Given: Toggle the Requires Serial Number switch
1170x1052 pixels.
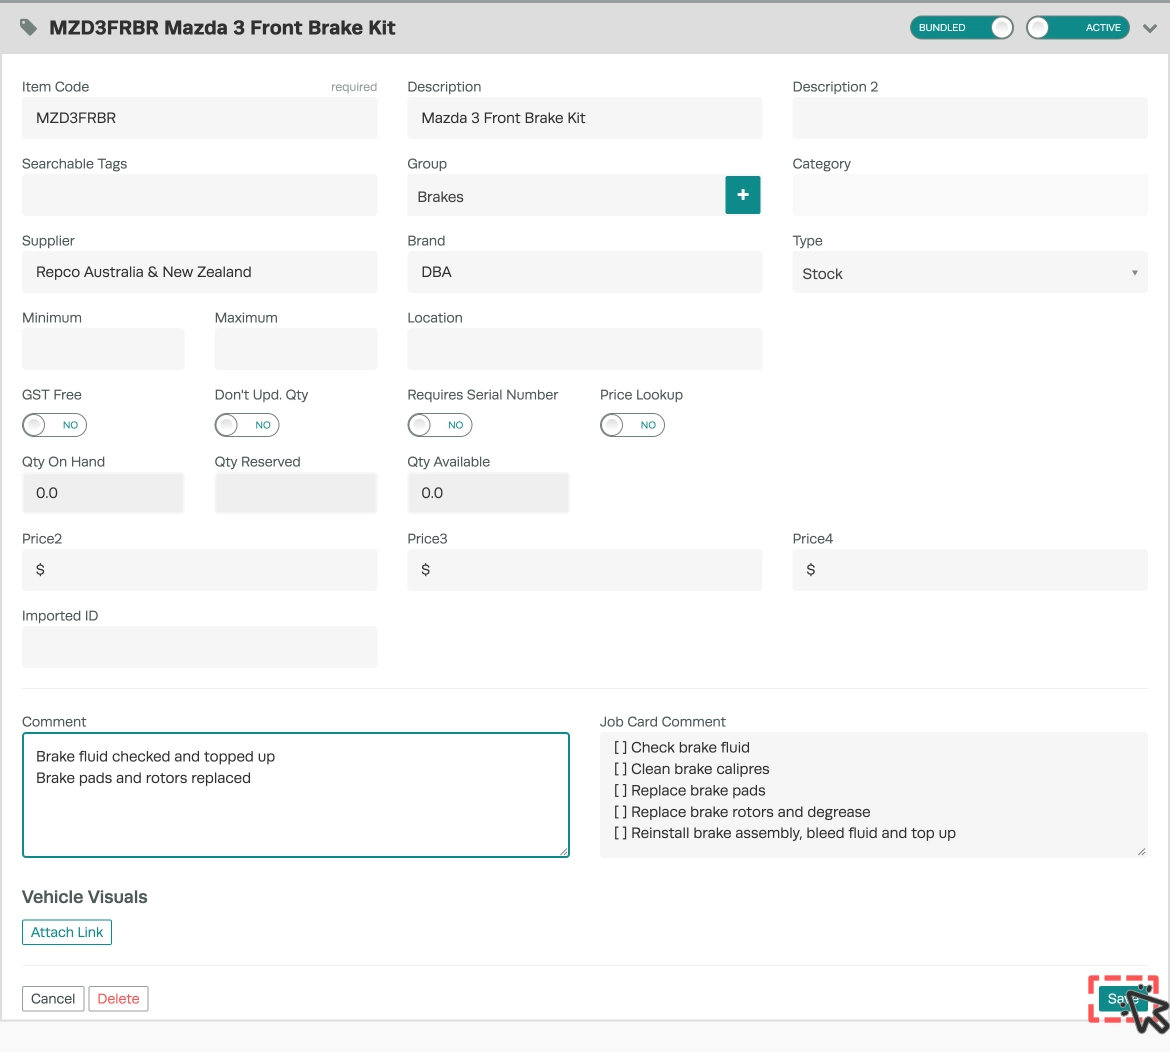Looking at the screenshot, I should coord(439,425).
